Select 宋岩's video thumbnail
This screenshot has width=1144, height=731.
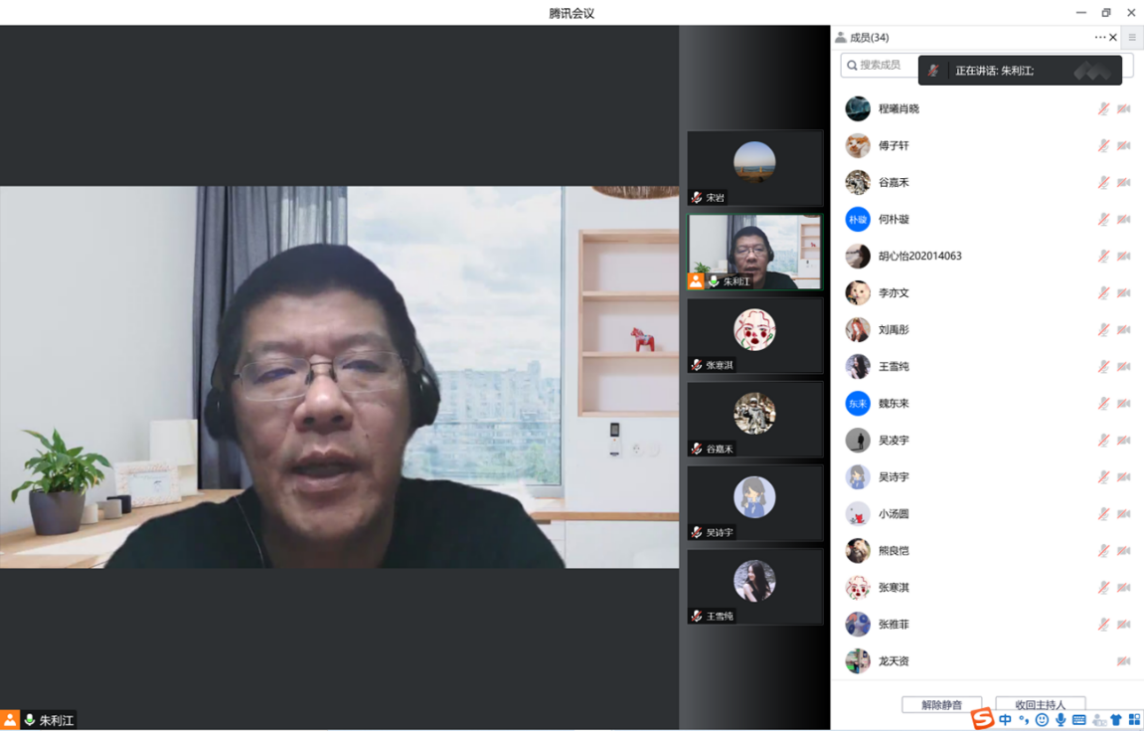[755, 168]
